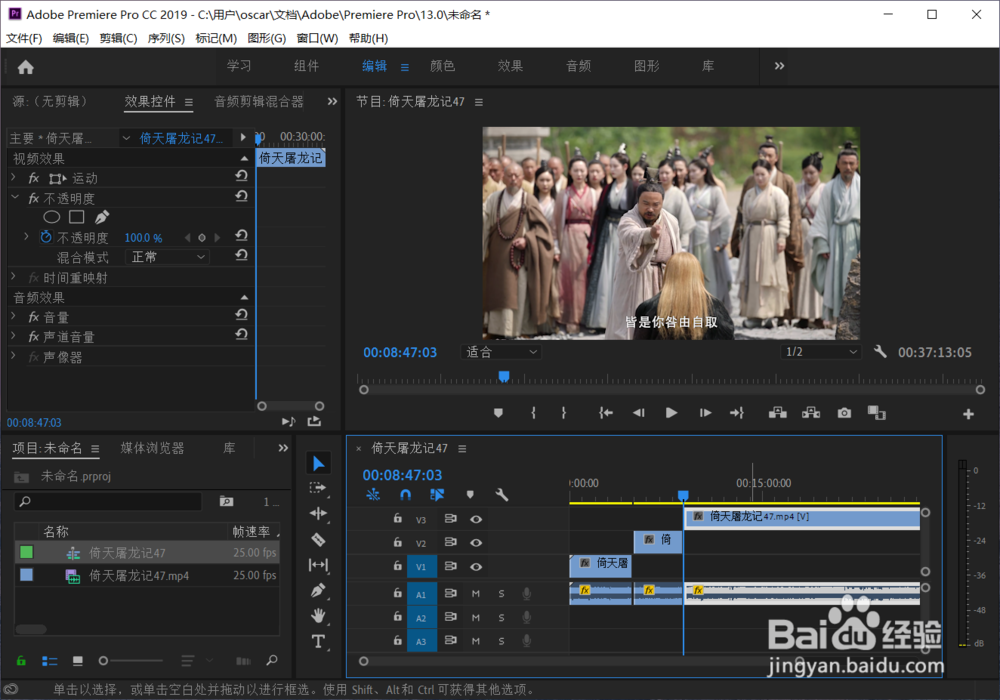Add a marker in Program monitor
The width and height of the screenshot is (1000, 700).
point(499,413)
